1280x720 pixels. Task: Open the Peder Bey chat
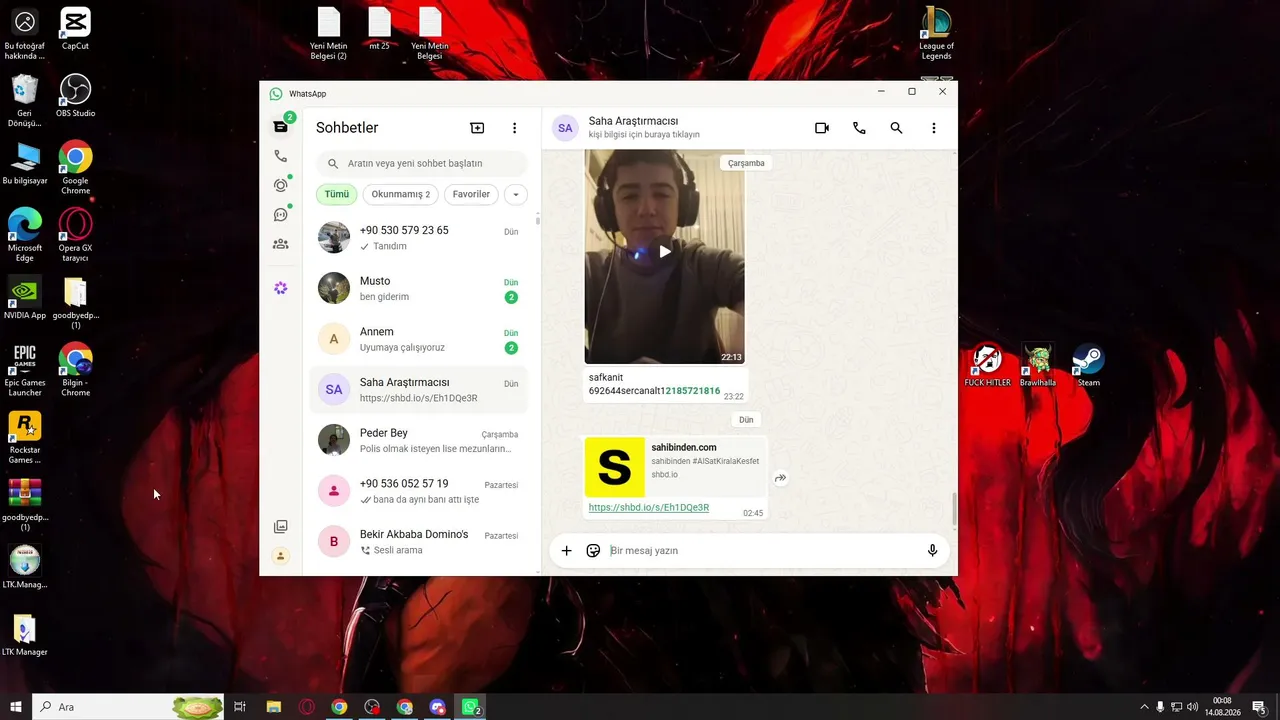point(419,440)
